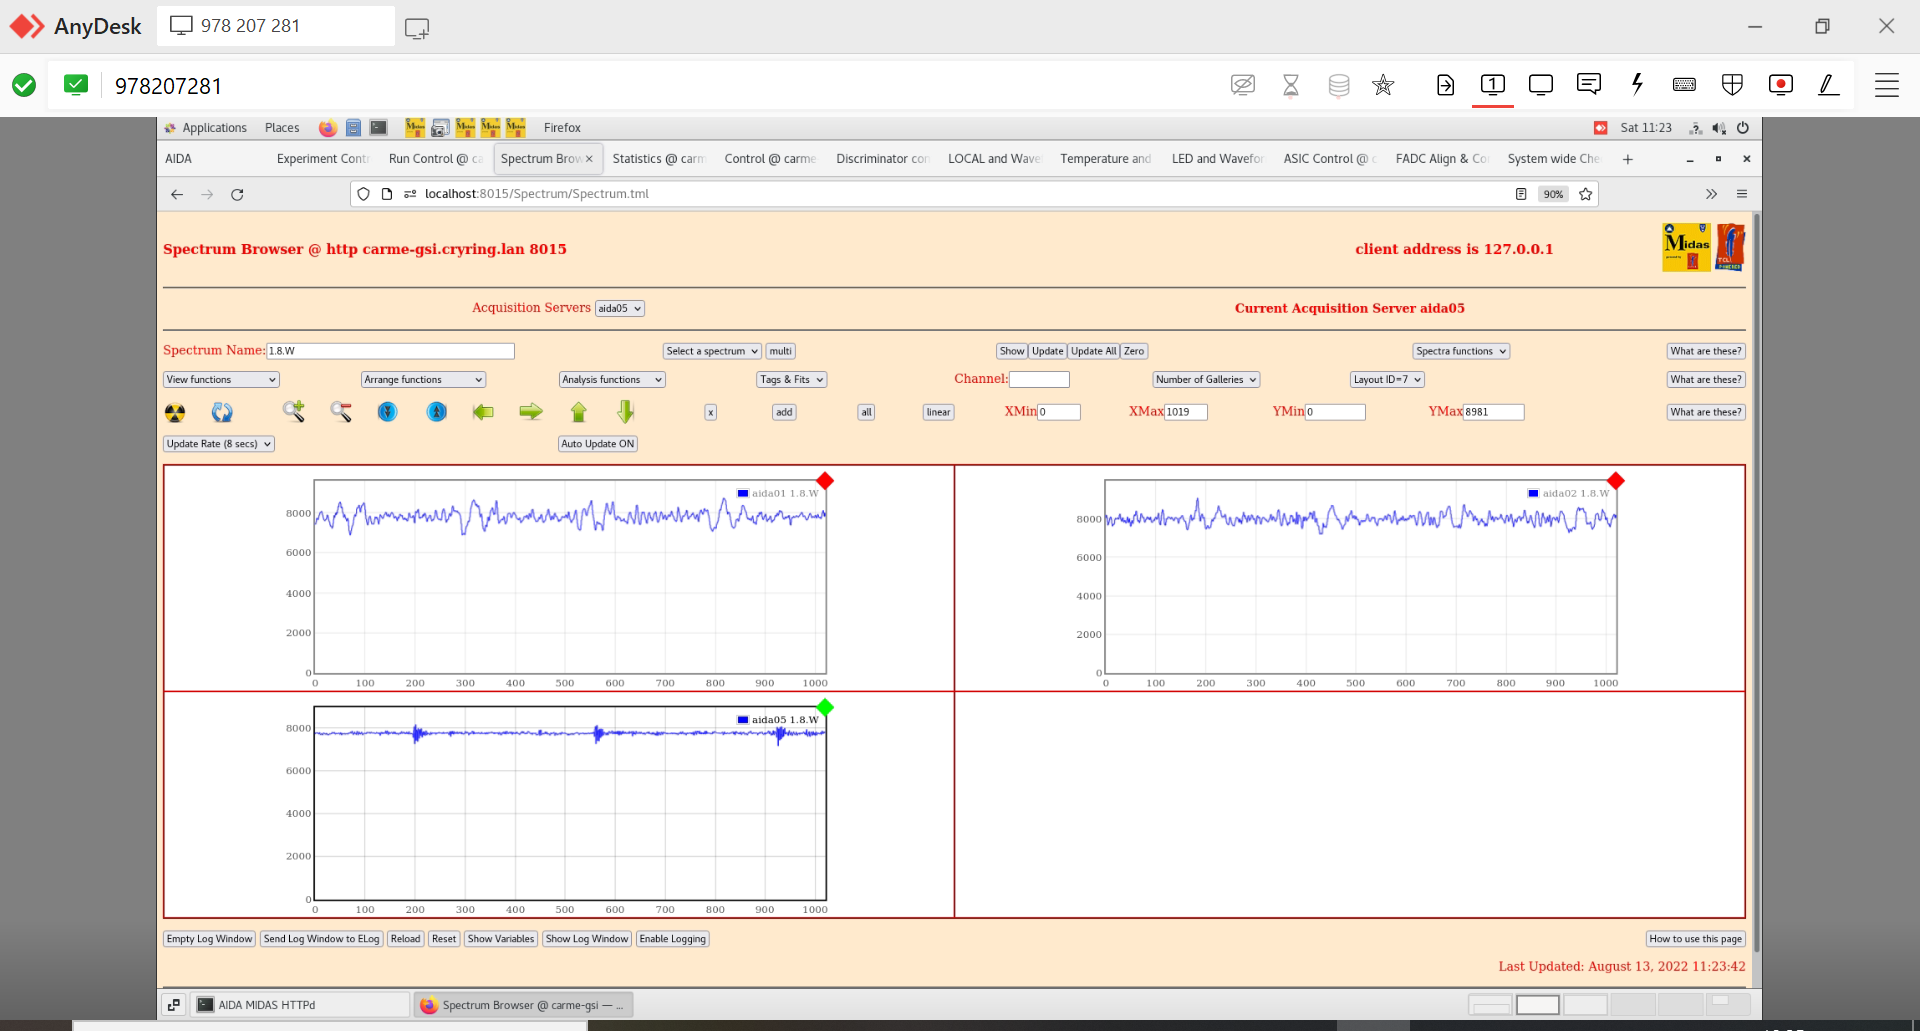Image resolution: width=1920 pixels, height=1031 pixels.
Task: Click the blue circle down-arrows icon
Action: pos(388,412)
